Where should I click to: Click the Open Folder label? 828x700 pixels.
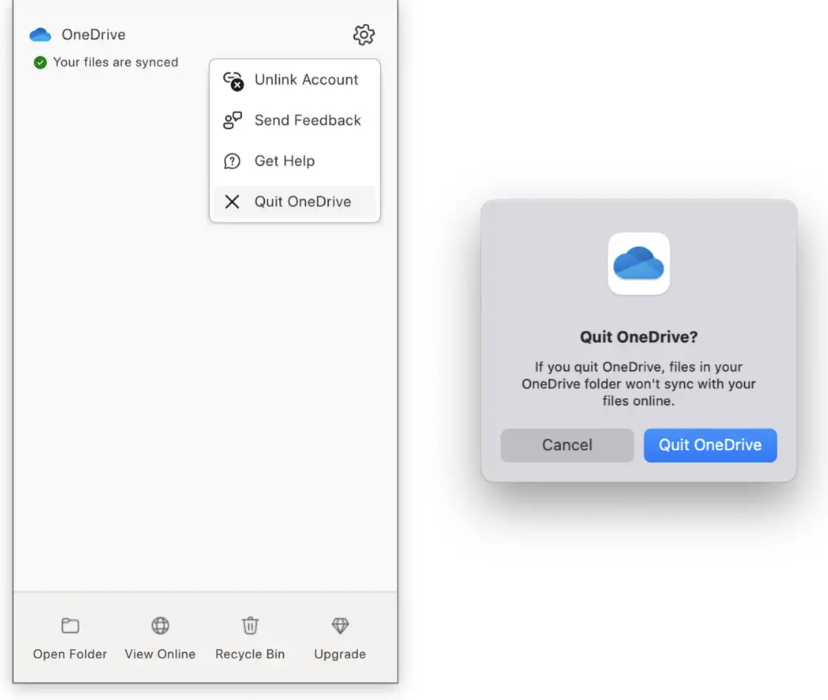tap(70, 654)
